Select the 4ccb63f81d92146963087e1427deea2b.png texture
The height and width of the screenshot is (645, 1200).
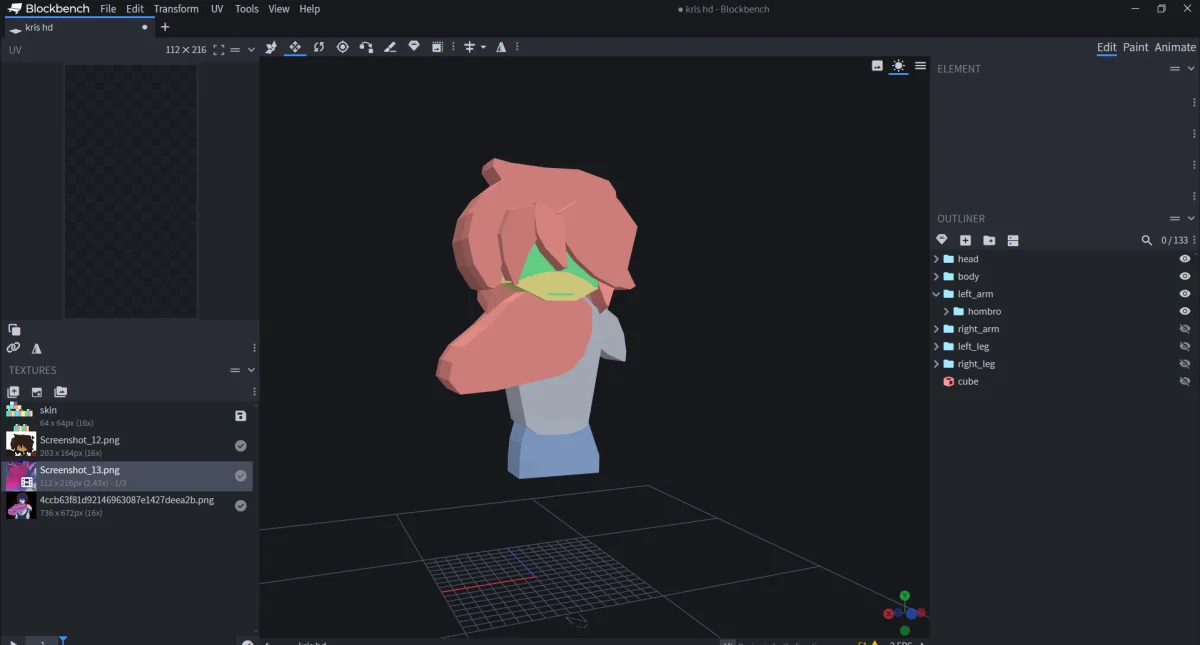pos(127,506)
